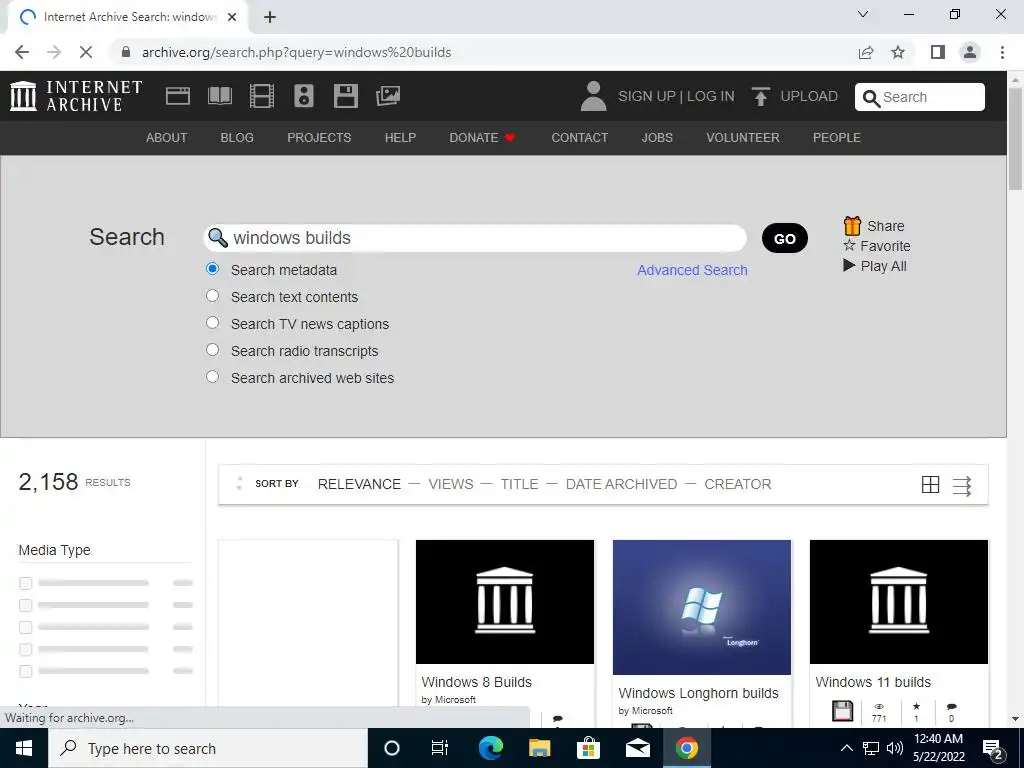
Task: Switch to list view icon
Action: coord(962,485)
